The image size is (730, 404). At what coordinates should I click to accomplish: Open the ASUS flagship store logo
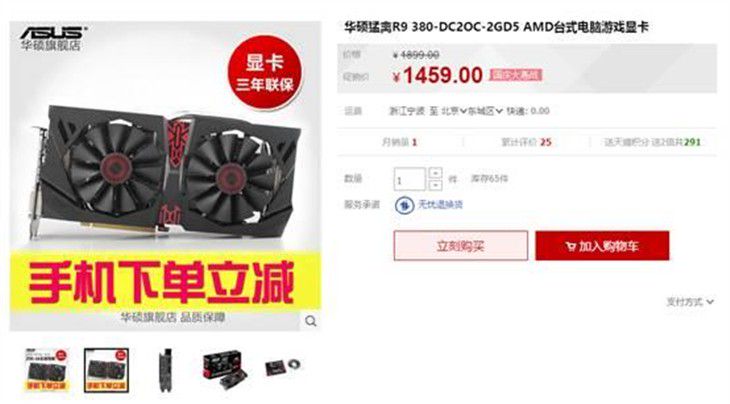(x=52, y=38)
